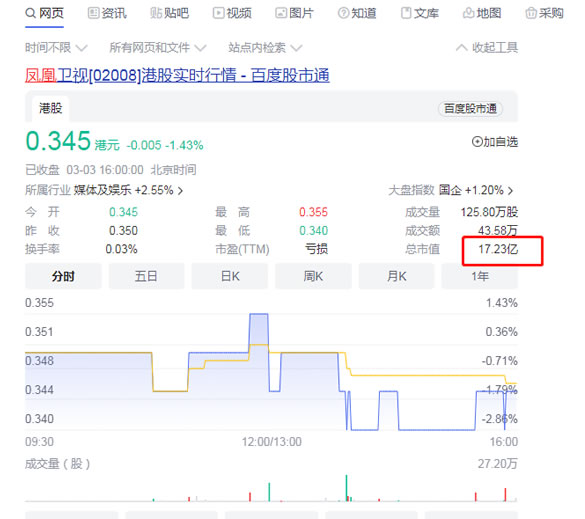The height and width of the screenshot is (519, 585).
Task: Click the 今开 0.345 value
Action: (123, 212)
